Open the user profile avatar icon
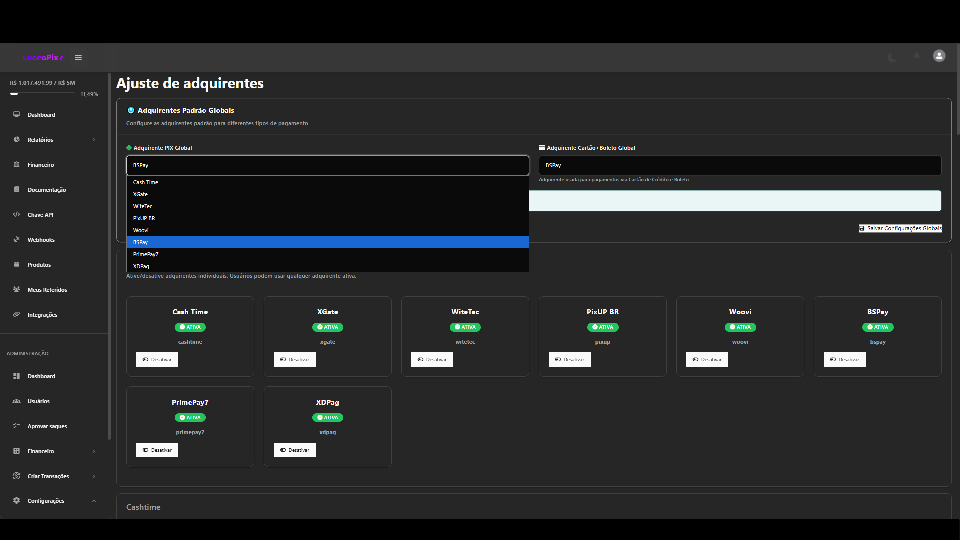The width and height of the screenshot is (960, 540). [x=938, y=56]
